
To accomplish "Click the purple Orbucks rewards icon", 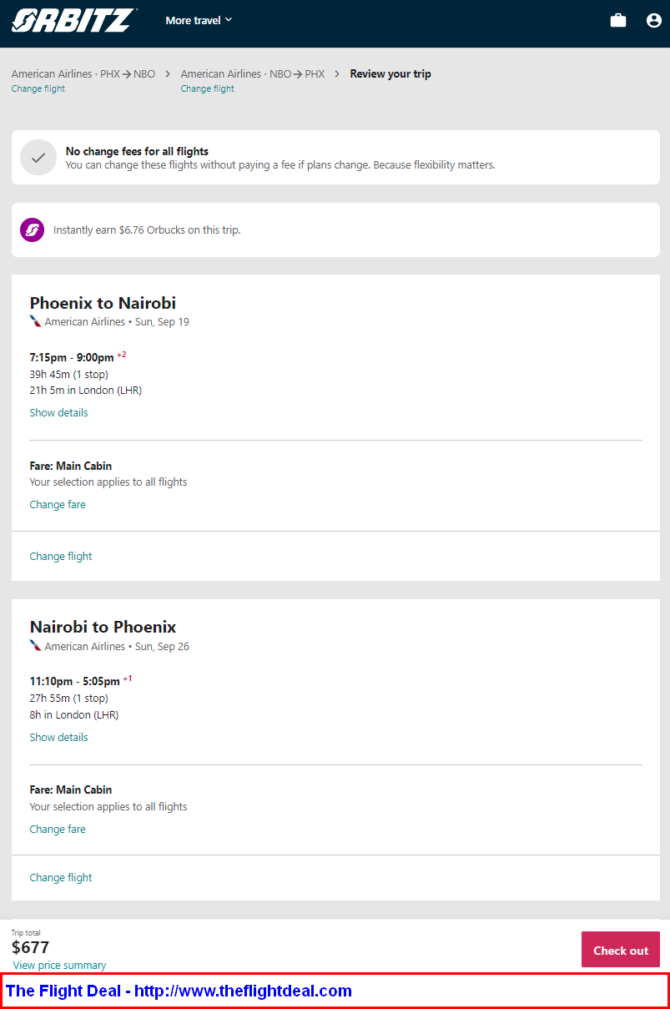I will click(x=32, y=230).
